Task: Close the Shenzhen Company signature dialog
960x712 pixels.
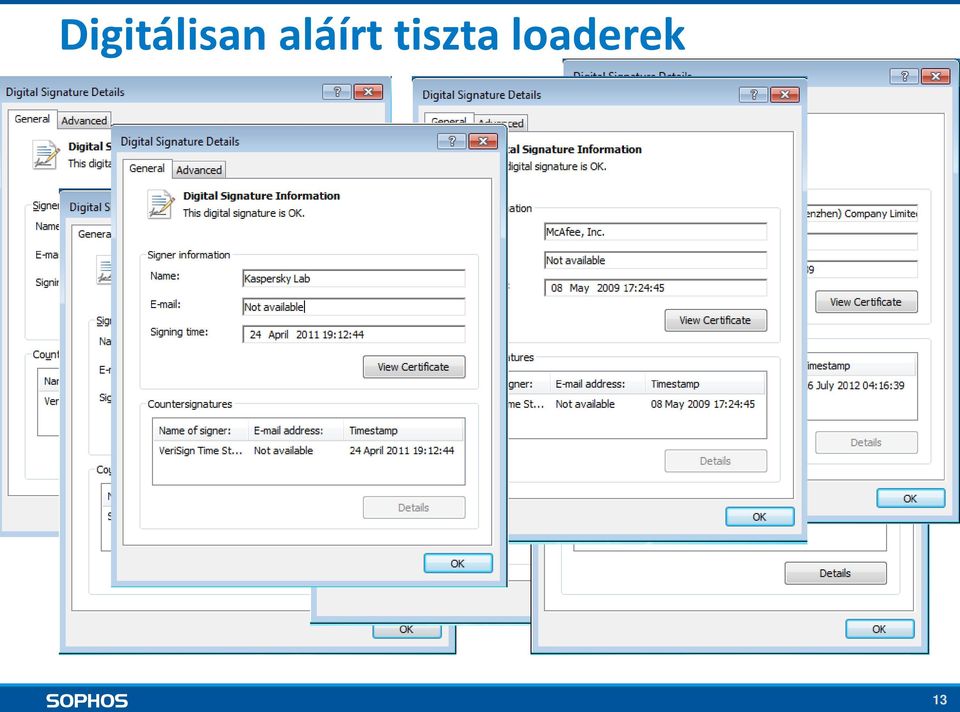Action: click(936, 76)
